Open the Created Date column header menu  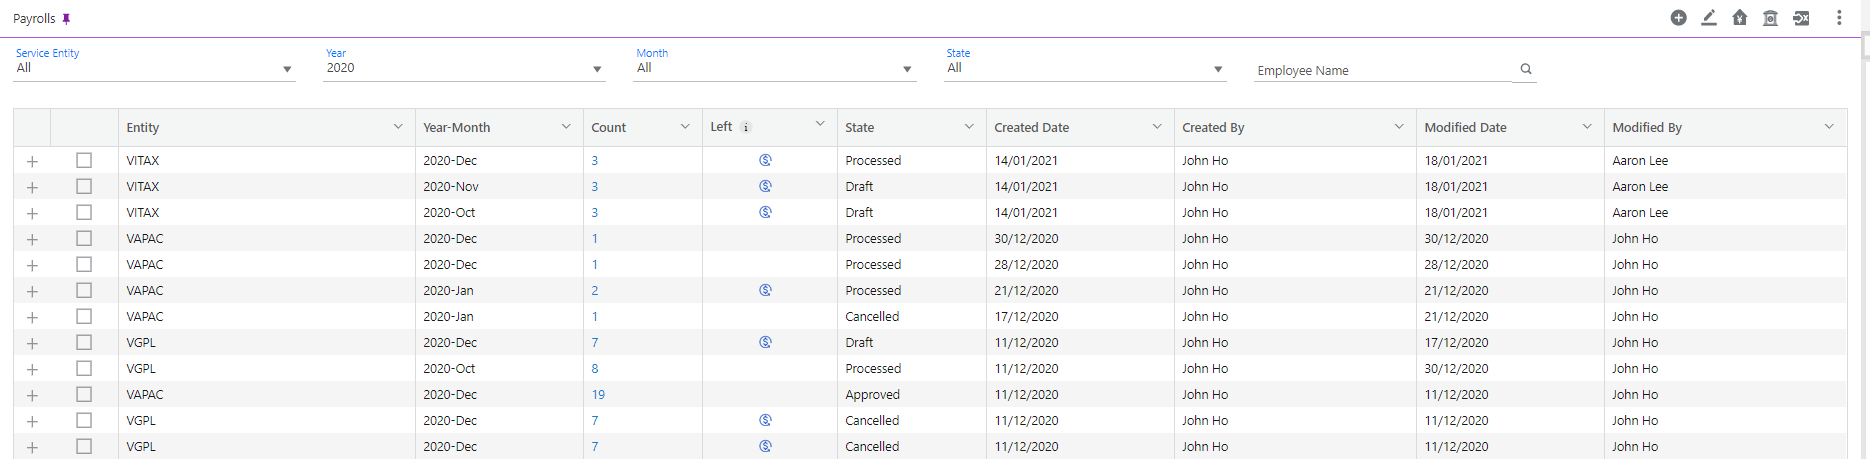(x=1157, y=127)
